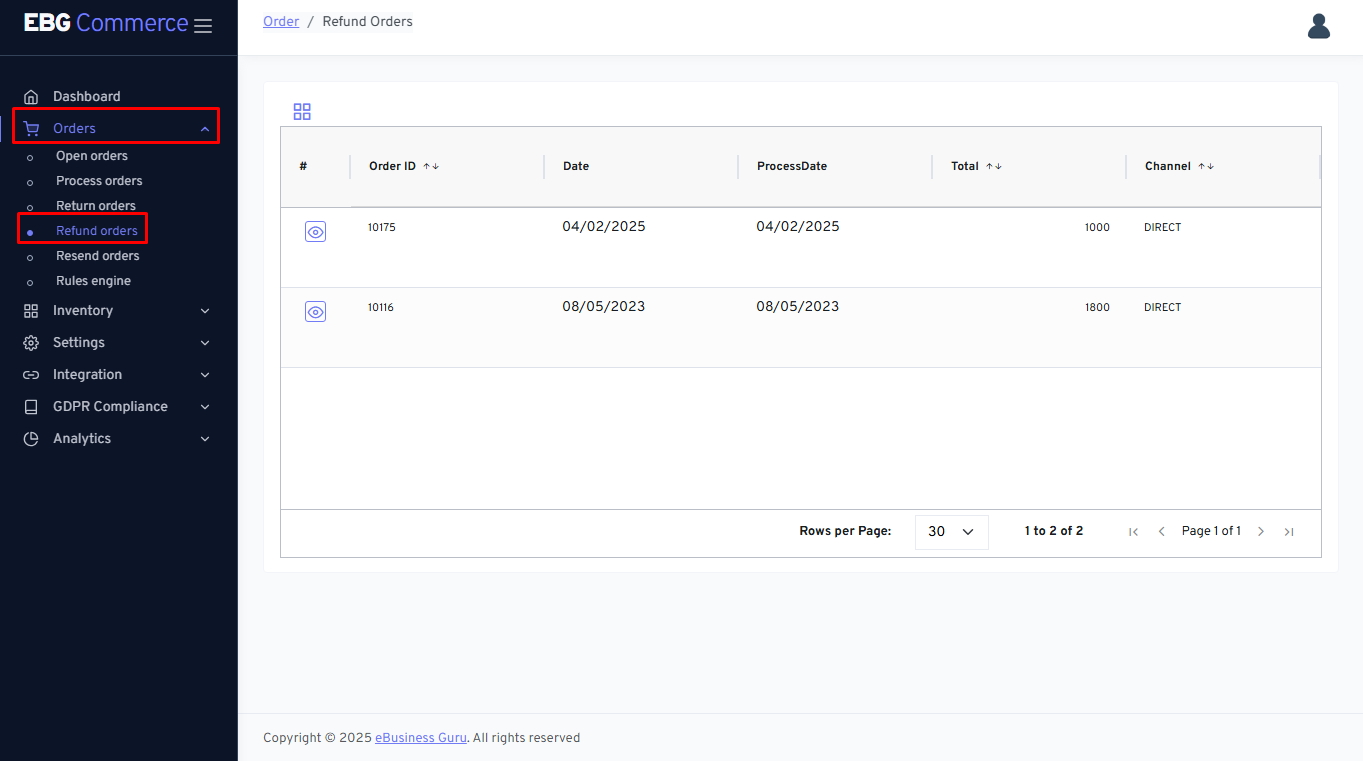Click the GDPR Compliance book icon
The height and width of the screenshot is (761, 1363).
pos(31,407)
